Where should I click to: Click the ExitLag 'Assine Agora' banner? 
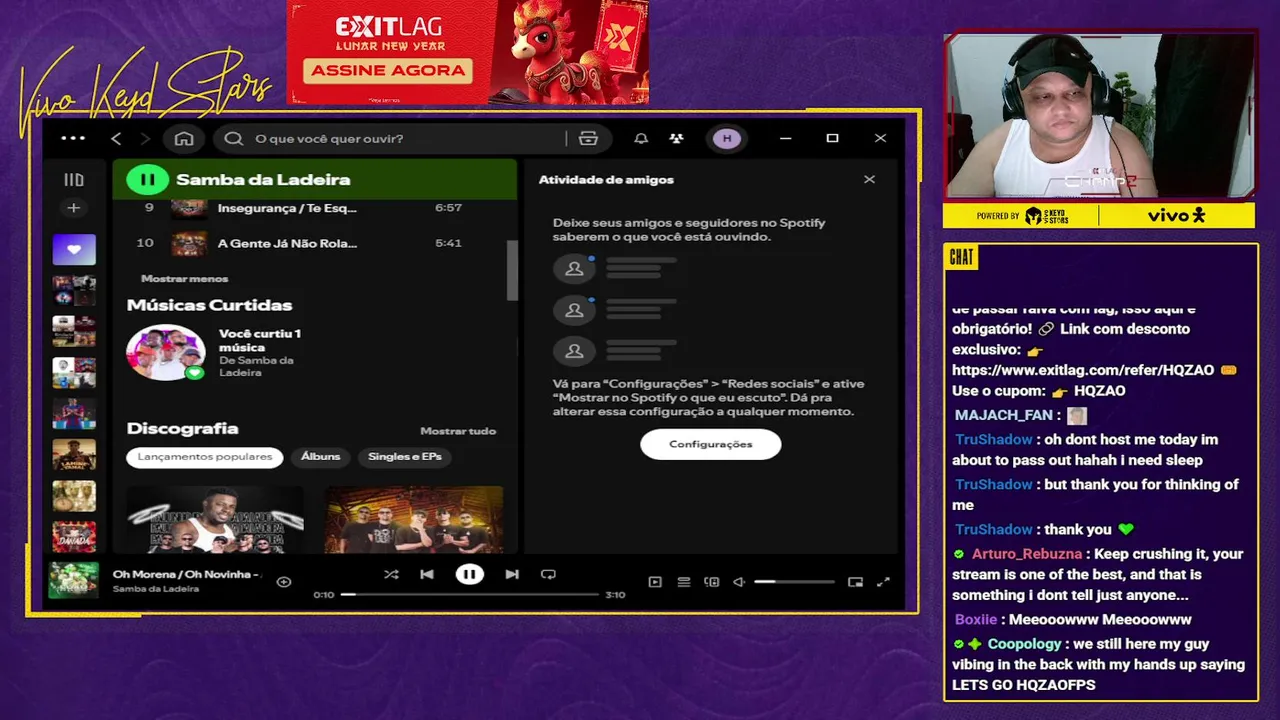[x=388, y=70]
